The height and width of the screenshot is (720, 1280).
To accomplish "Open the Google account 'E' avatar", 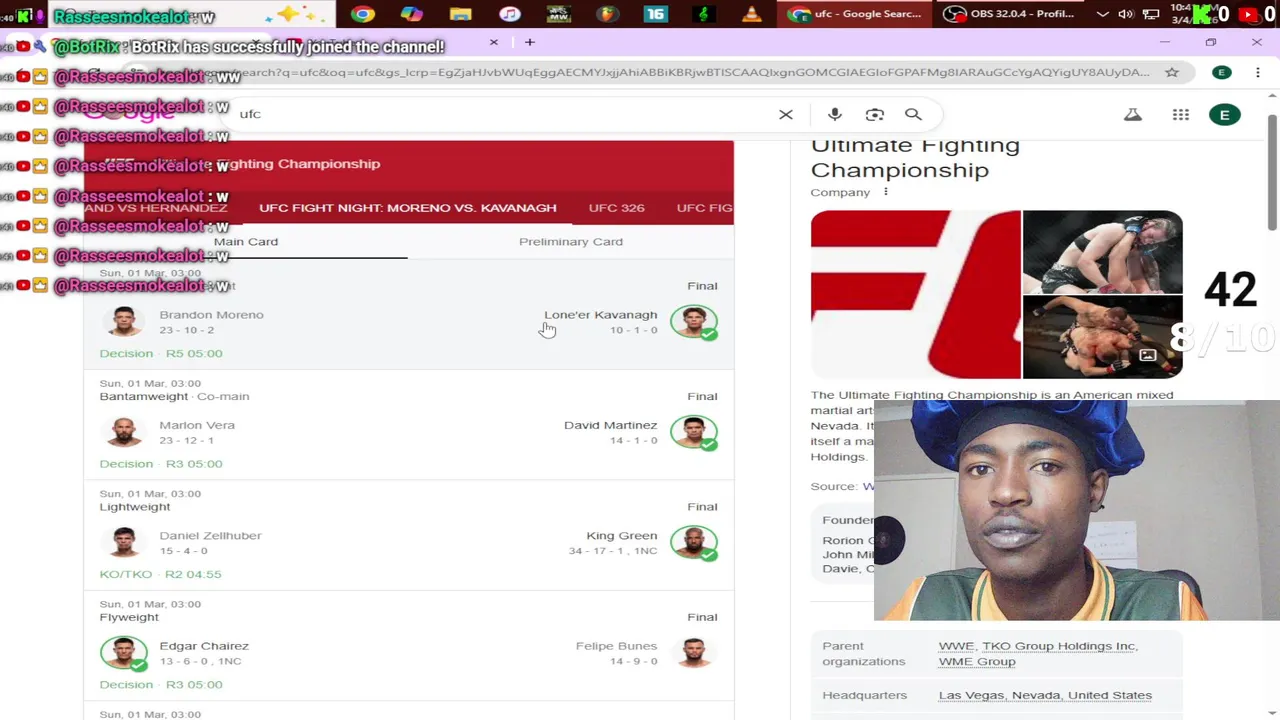I will tap(1225, 114).
